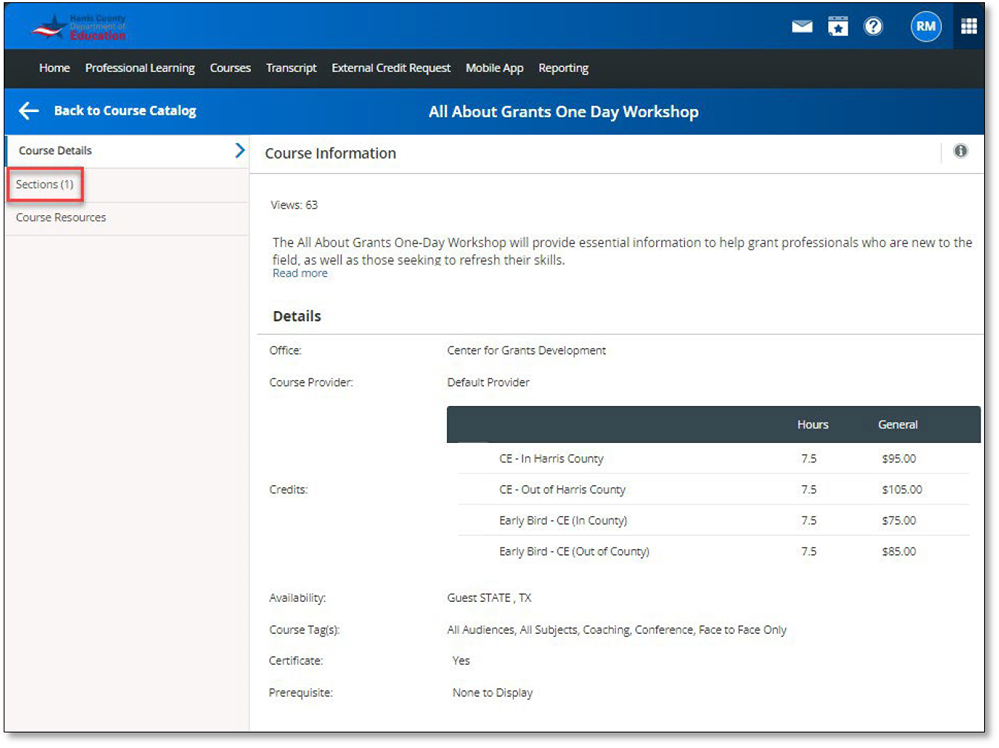Open Help via the question mark icon
999x748 pixels.
[x=873, y=26]
